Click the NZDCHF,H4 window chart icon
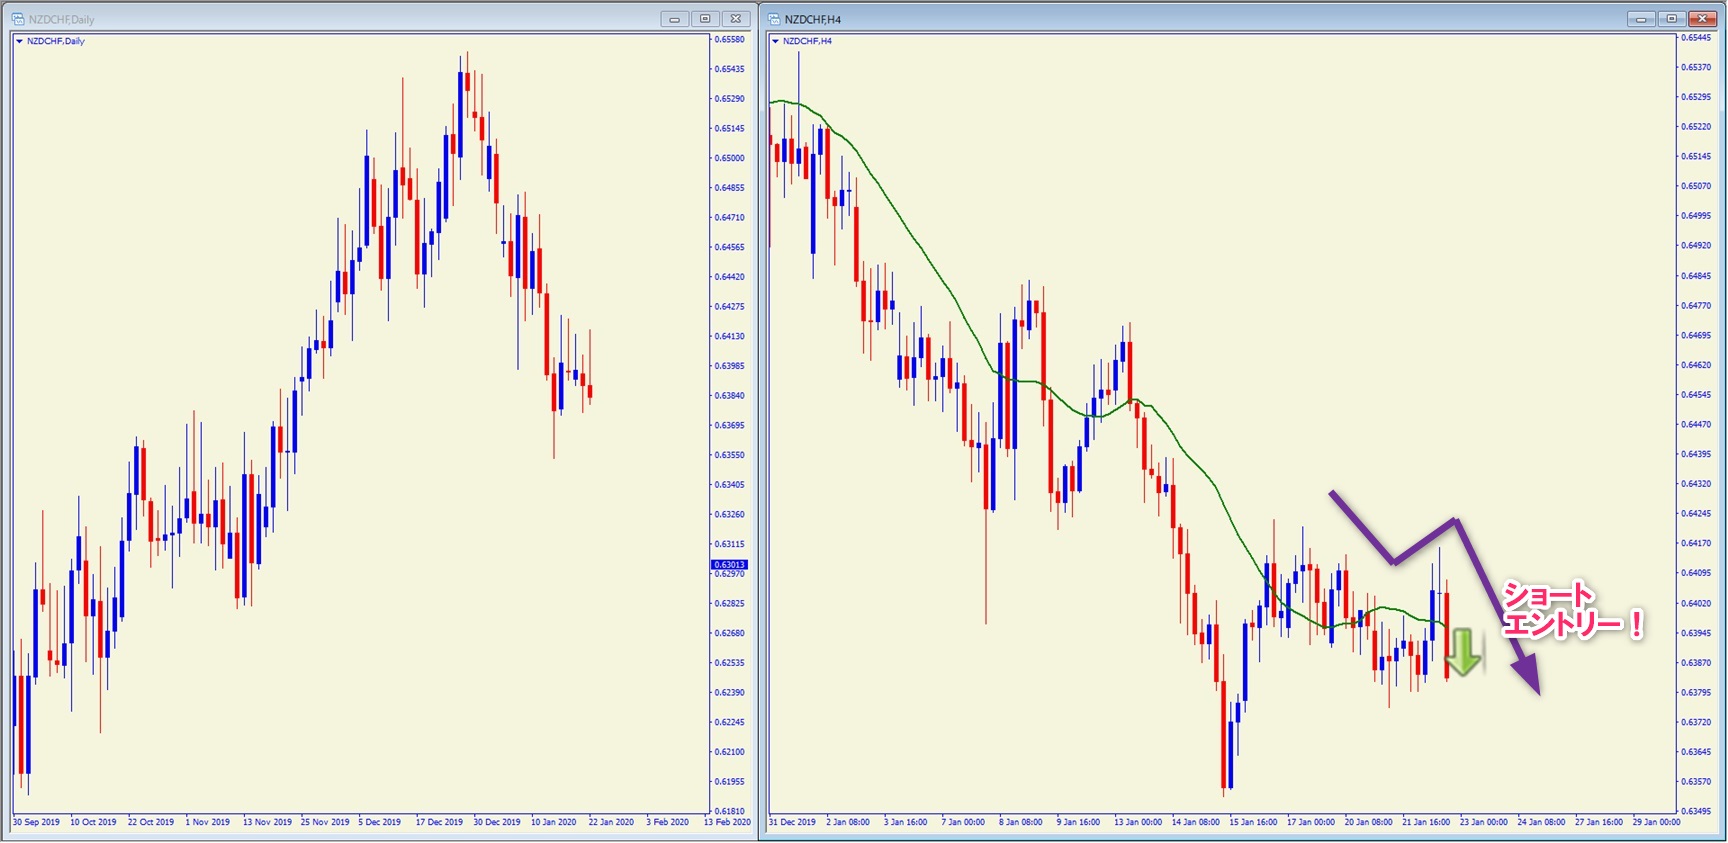Viewport: 1728px width, 843px height. tap(774, 19)
